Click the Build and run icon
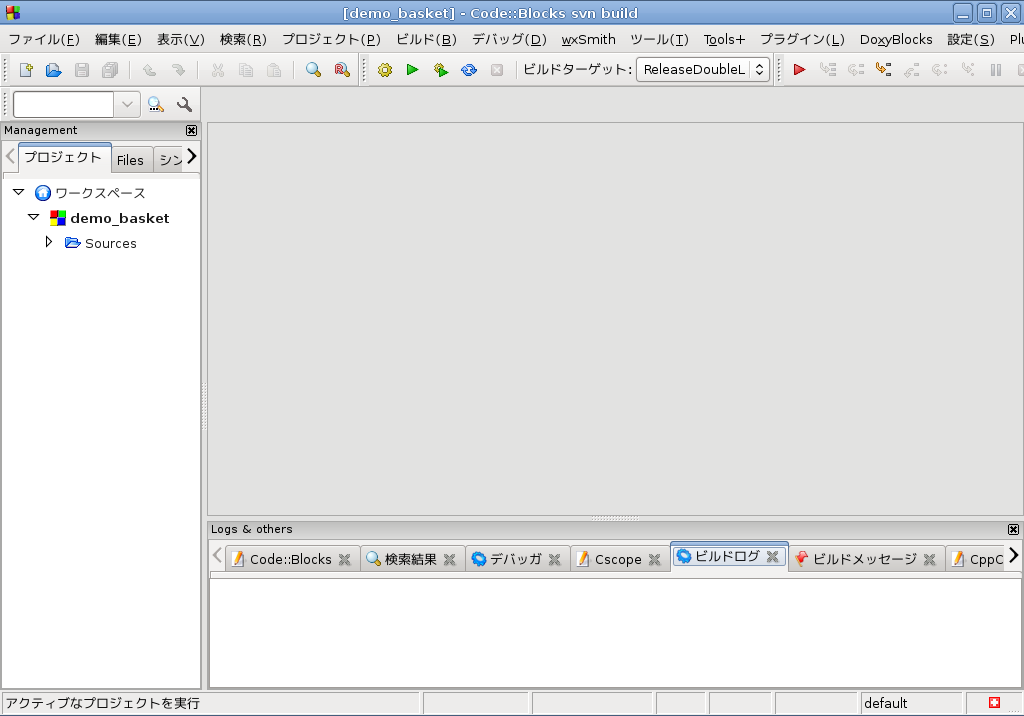The height and width of the screenshot is (716, 1024). [441, 69]
